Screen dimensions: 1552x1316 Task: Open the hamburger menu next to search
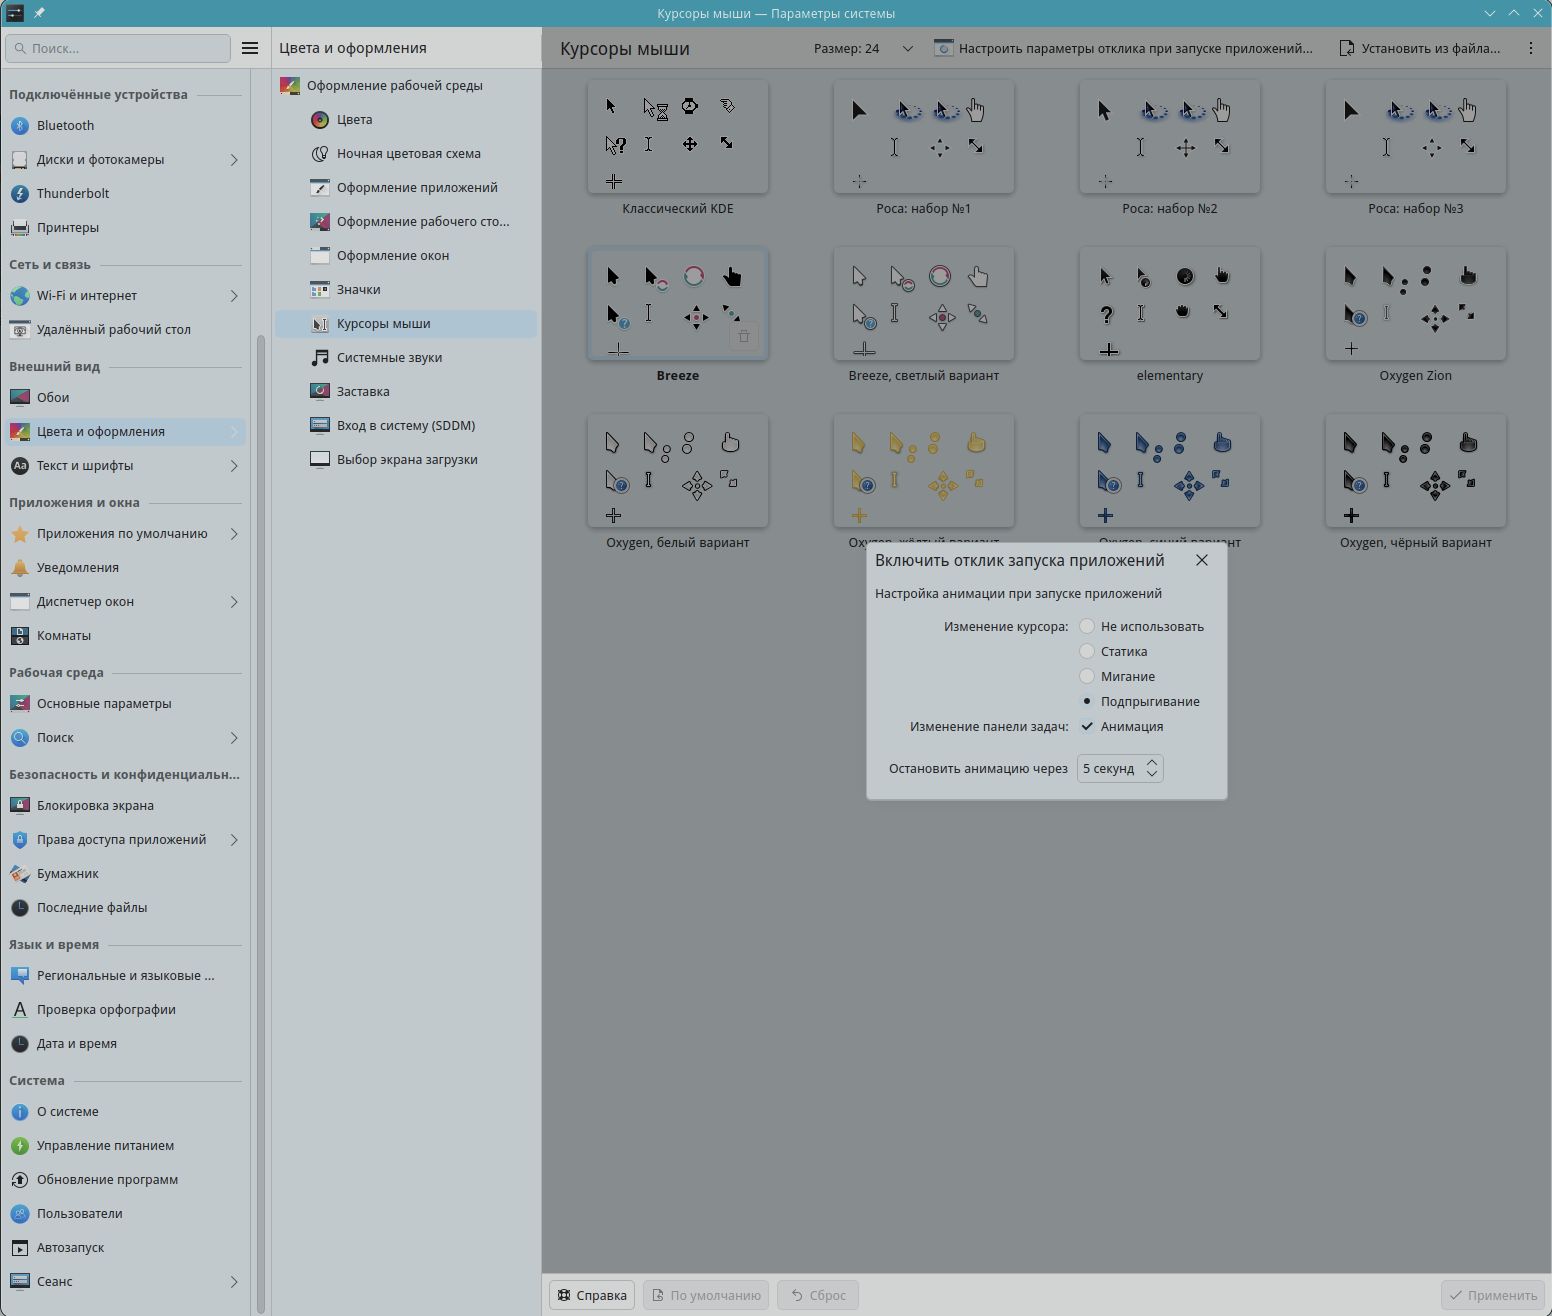click(x=250, y=48)
